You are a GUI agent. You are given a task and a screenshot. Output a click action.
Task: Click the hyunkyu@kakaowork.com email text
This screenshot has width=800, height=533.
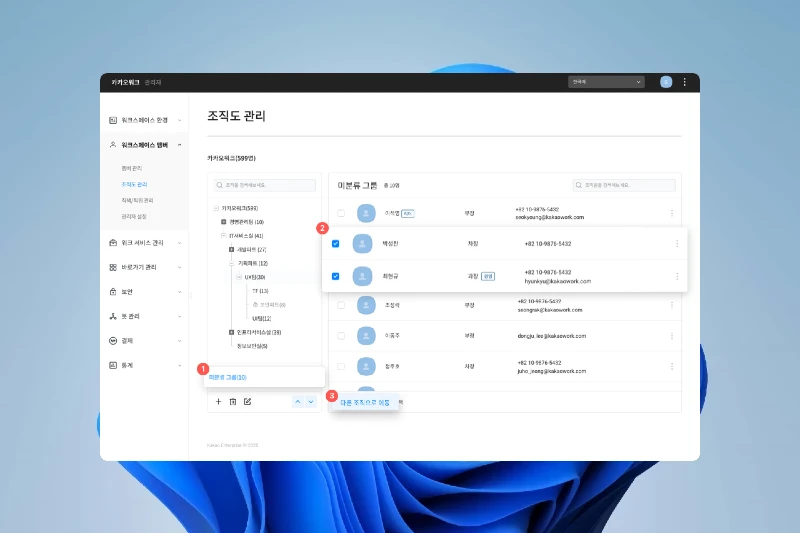[x=558, y=281]
